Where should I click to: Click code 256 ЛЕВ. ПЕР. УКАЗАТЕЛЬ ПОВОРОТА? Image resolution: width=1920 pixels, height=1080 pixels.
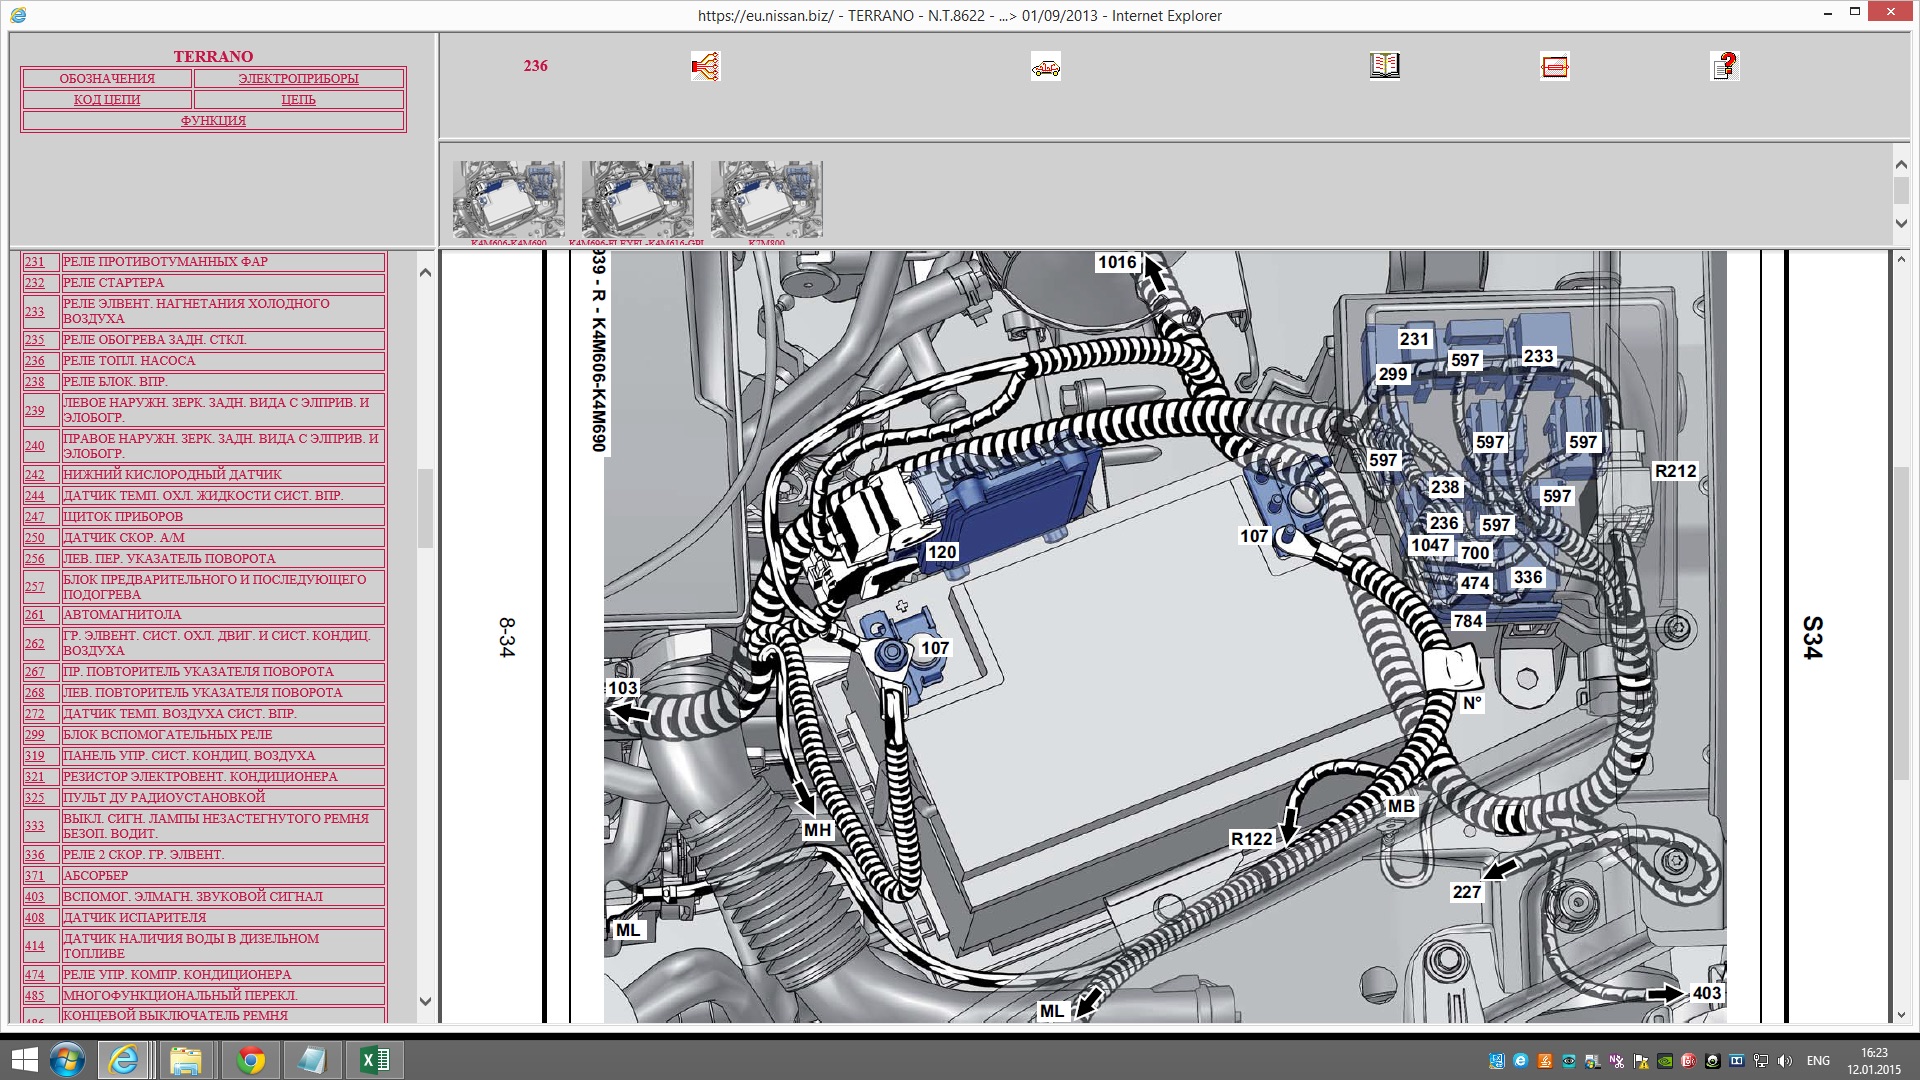[35, 559]
